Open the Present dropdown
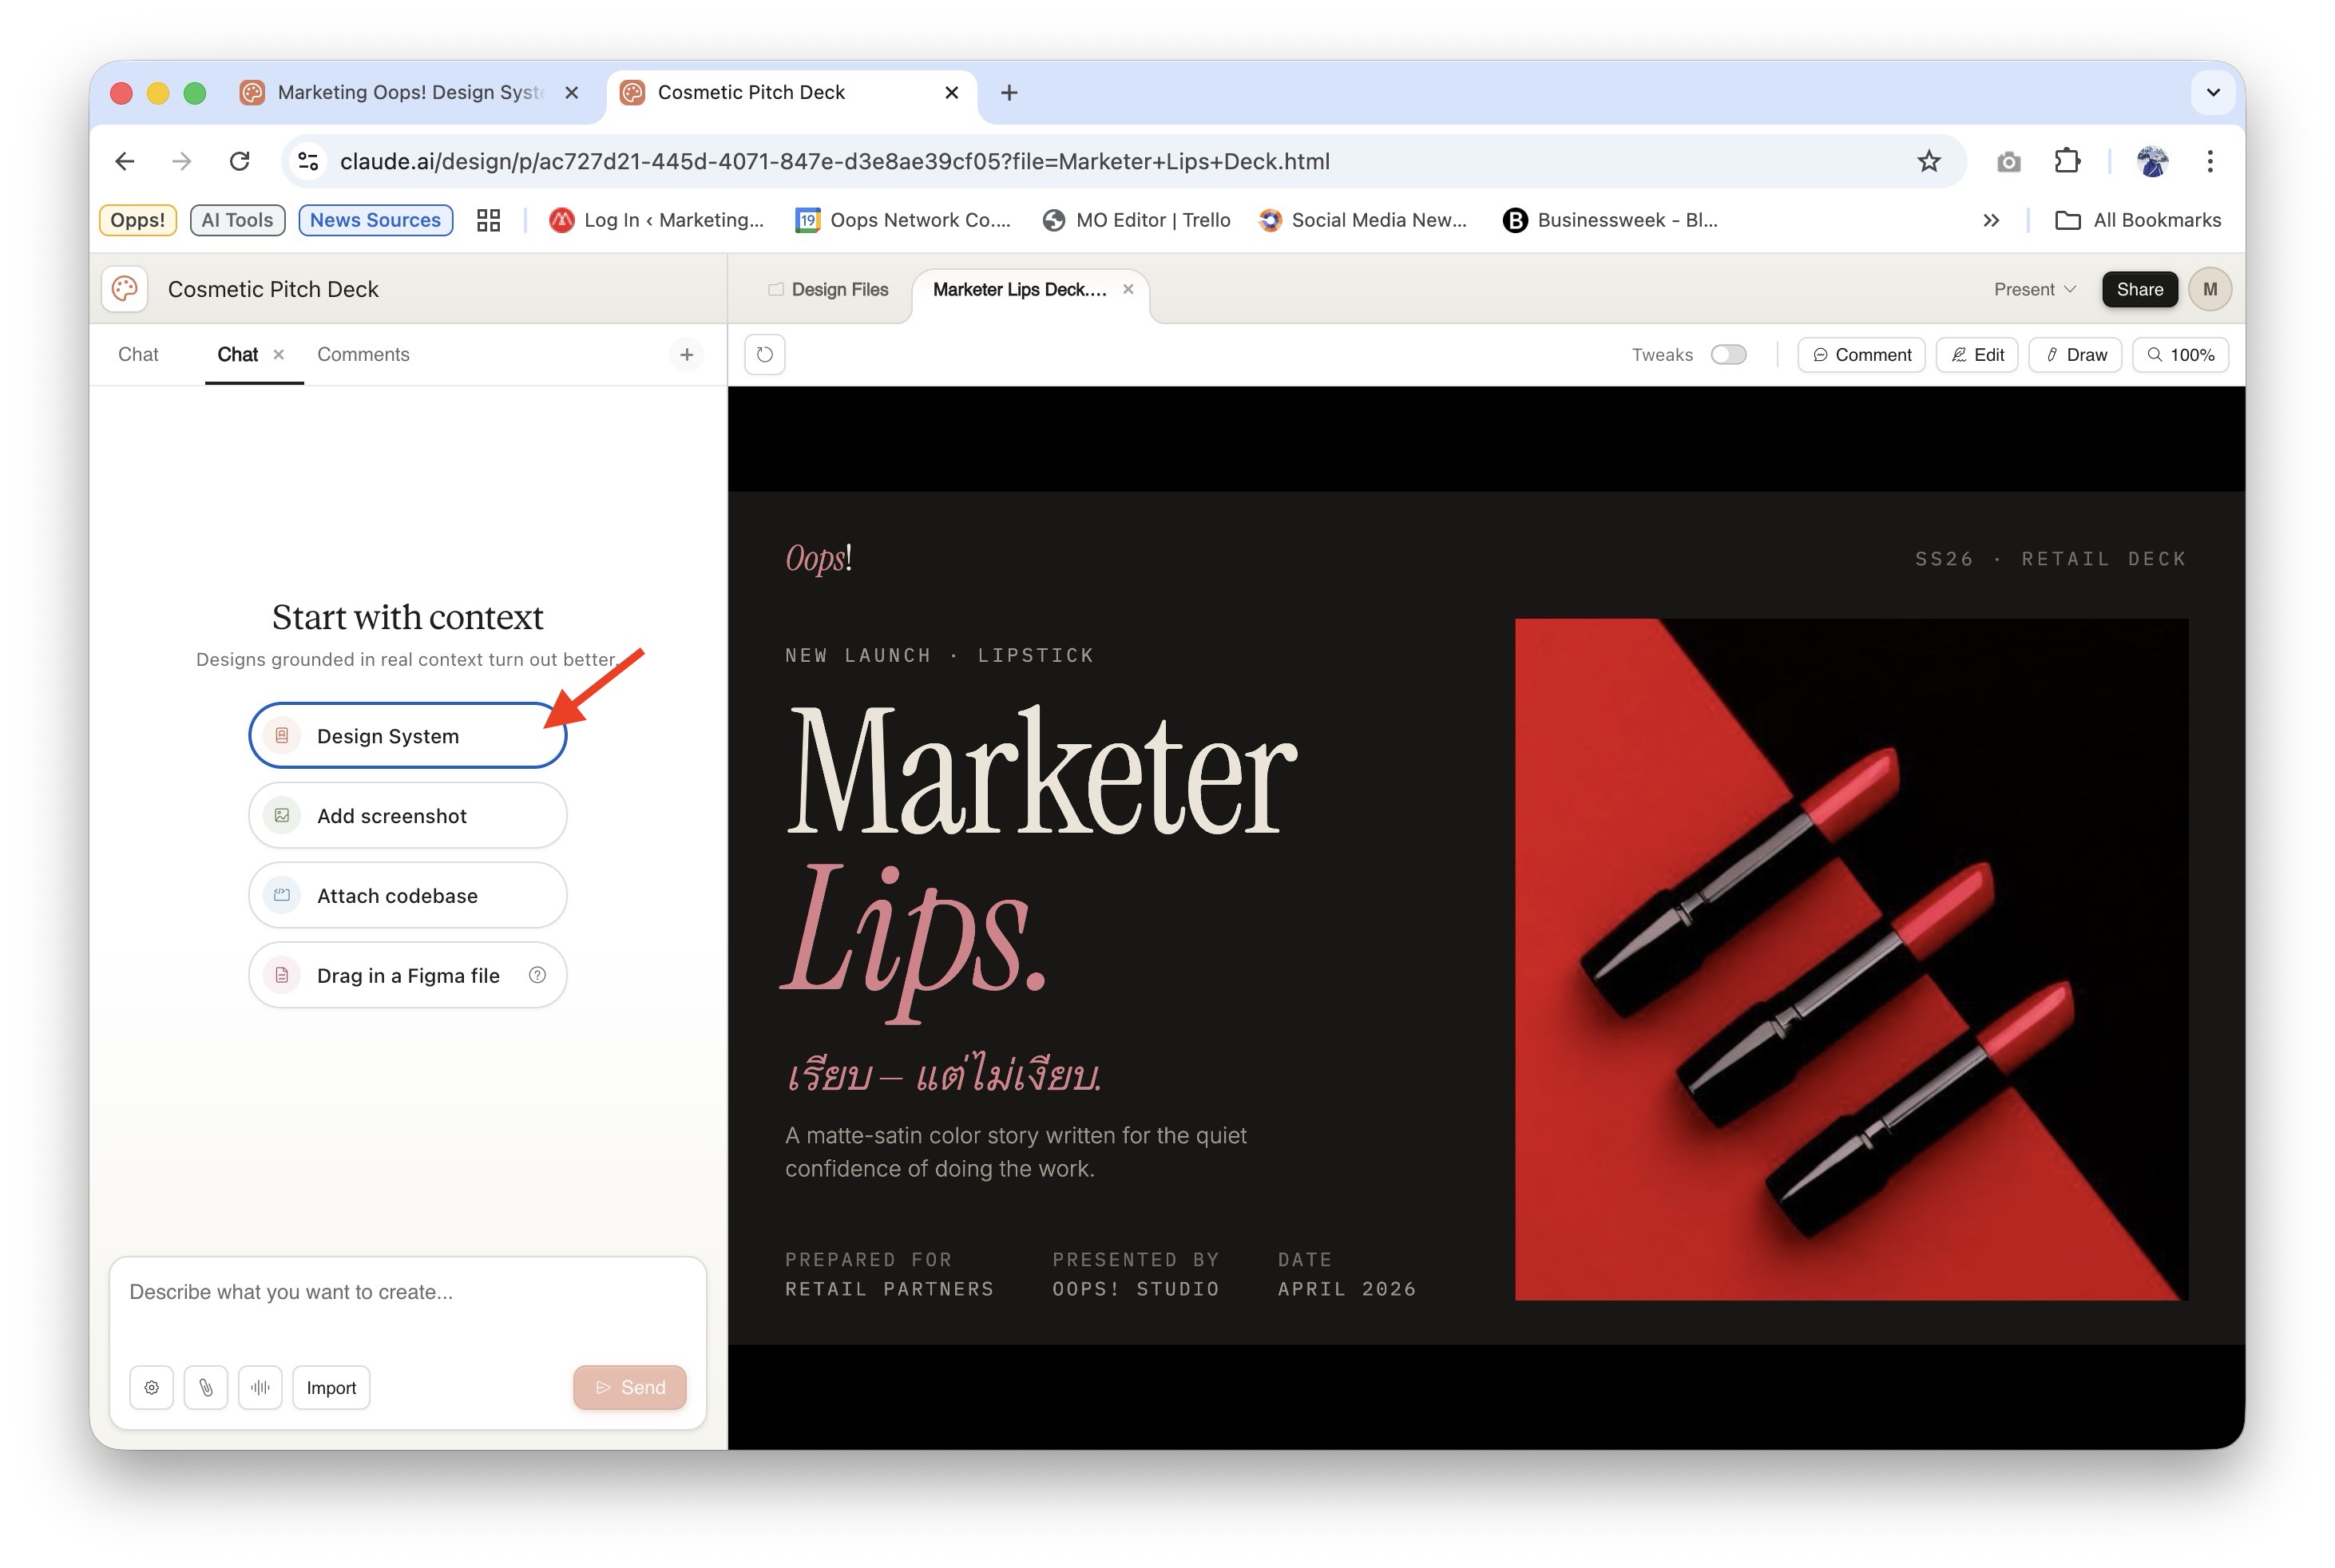The width and height of the screenshot is (2335, 1568). click(x=2033, y=289)
